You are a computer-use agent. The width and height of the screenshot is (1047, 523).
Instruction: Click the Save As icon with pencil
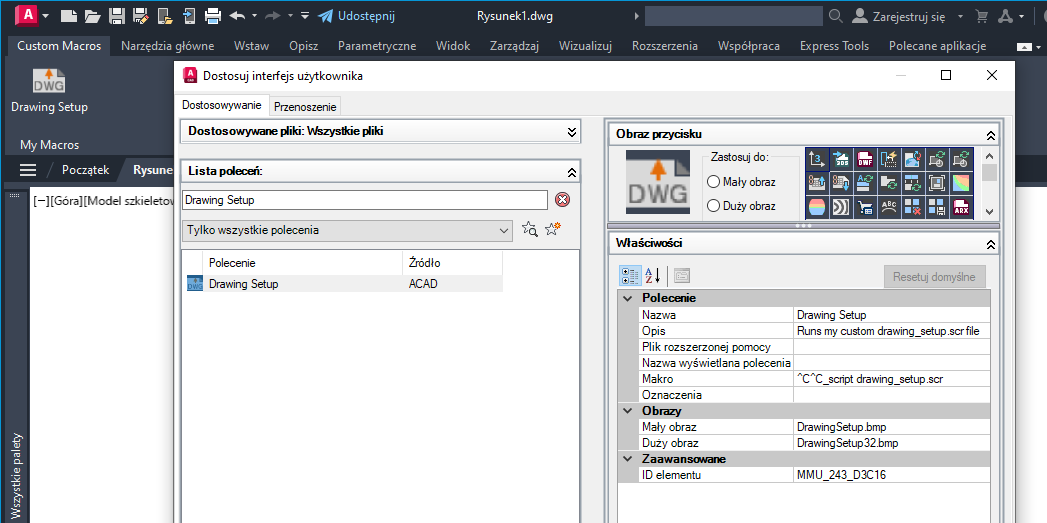click(x=141, y=15)
